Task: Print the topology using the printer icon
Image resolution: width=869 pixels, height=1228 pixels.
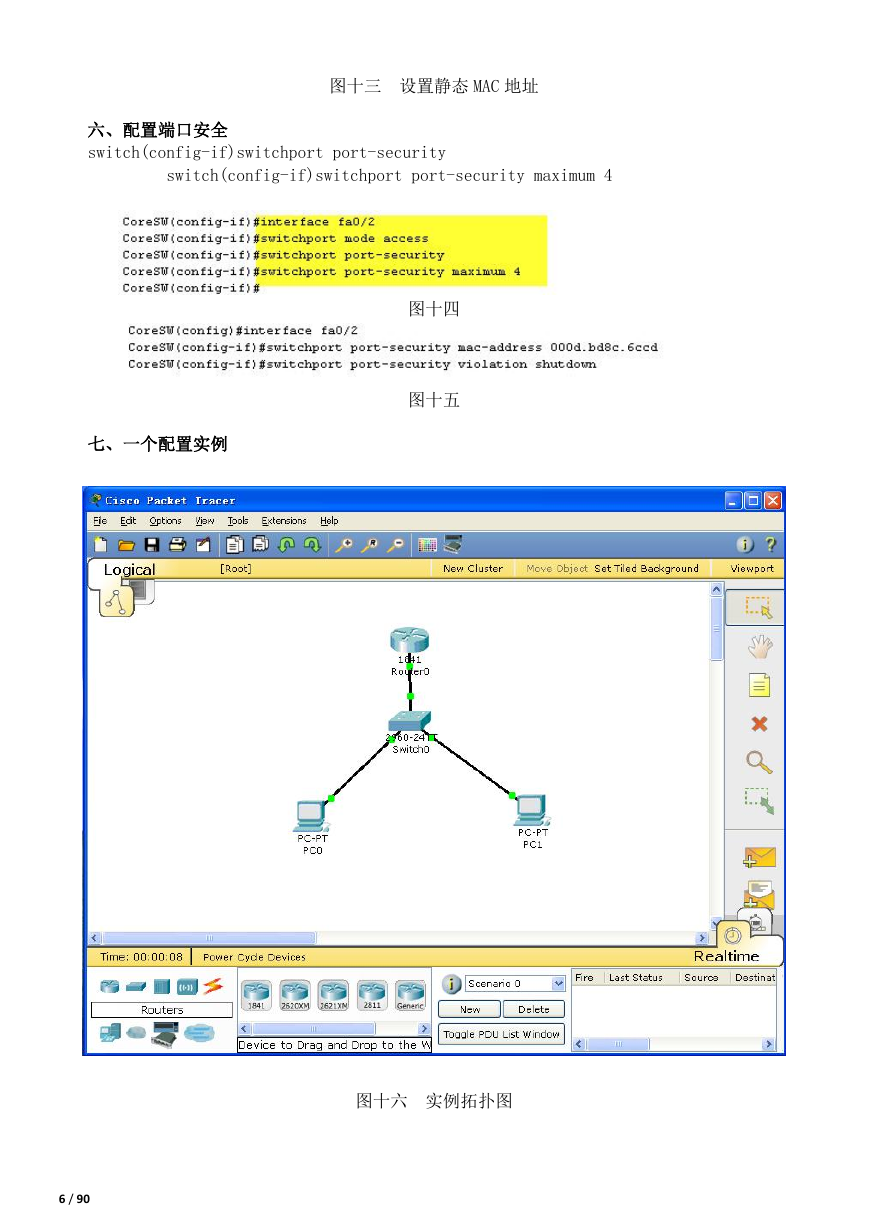Action: click(x=177, y=545)
